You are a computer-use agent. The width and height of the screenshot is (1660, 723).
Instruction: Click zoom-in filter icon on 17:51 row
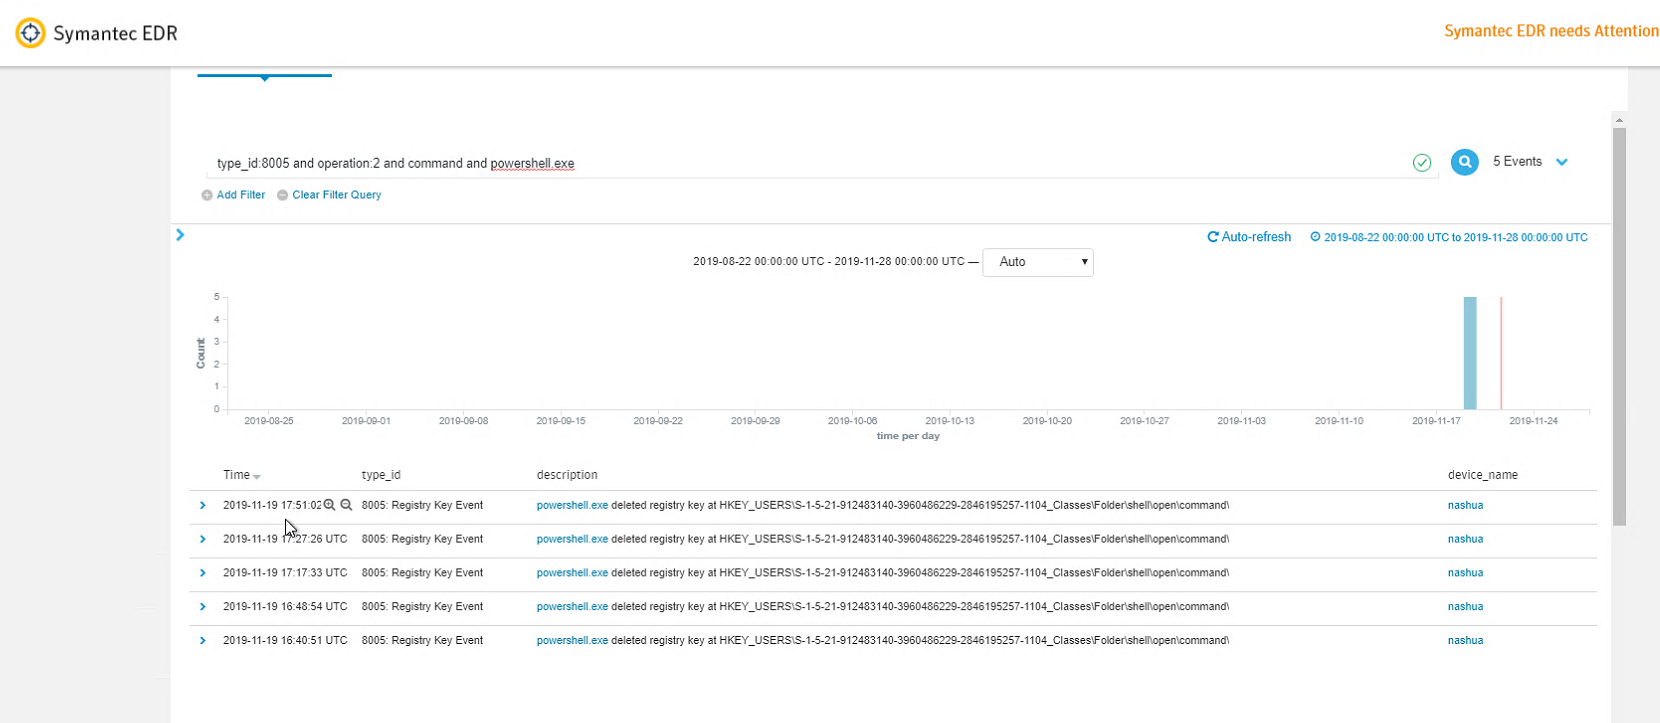click(329, 505)
